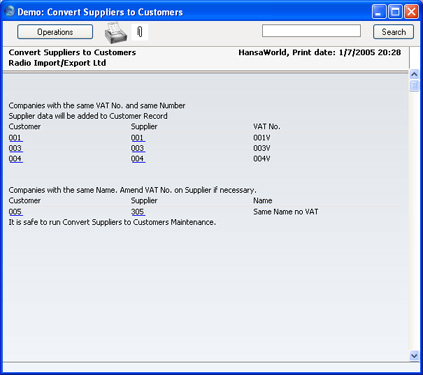Open supplier 003 link

coord(138,148)
